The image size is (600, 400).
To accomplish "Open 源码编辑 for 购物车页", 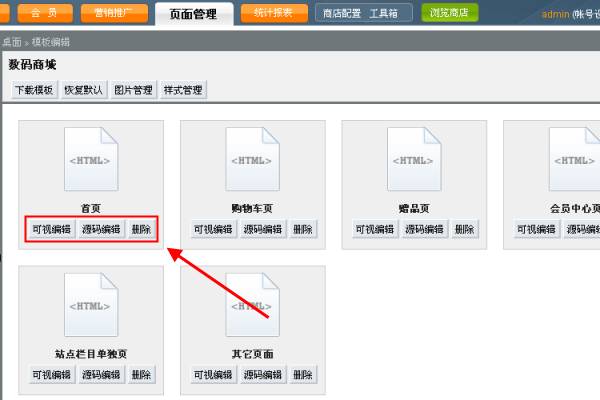I will point(263,229).
